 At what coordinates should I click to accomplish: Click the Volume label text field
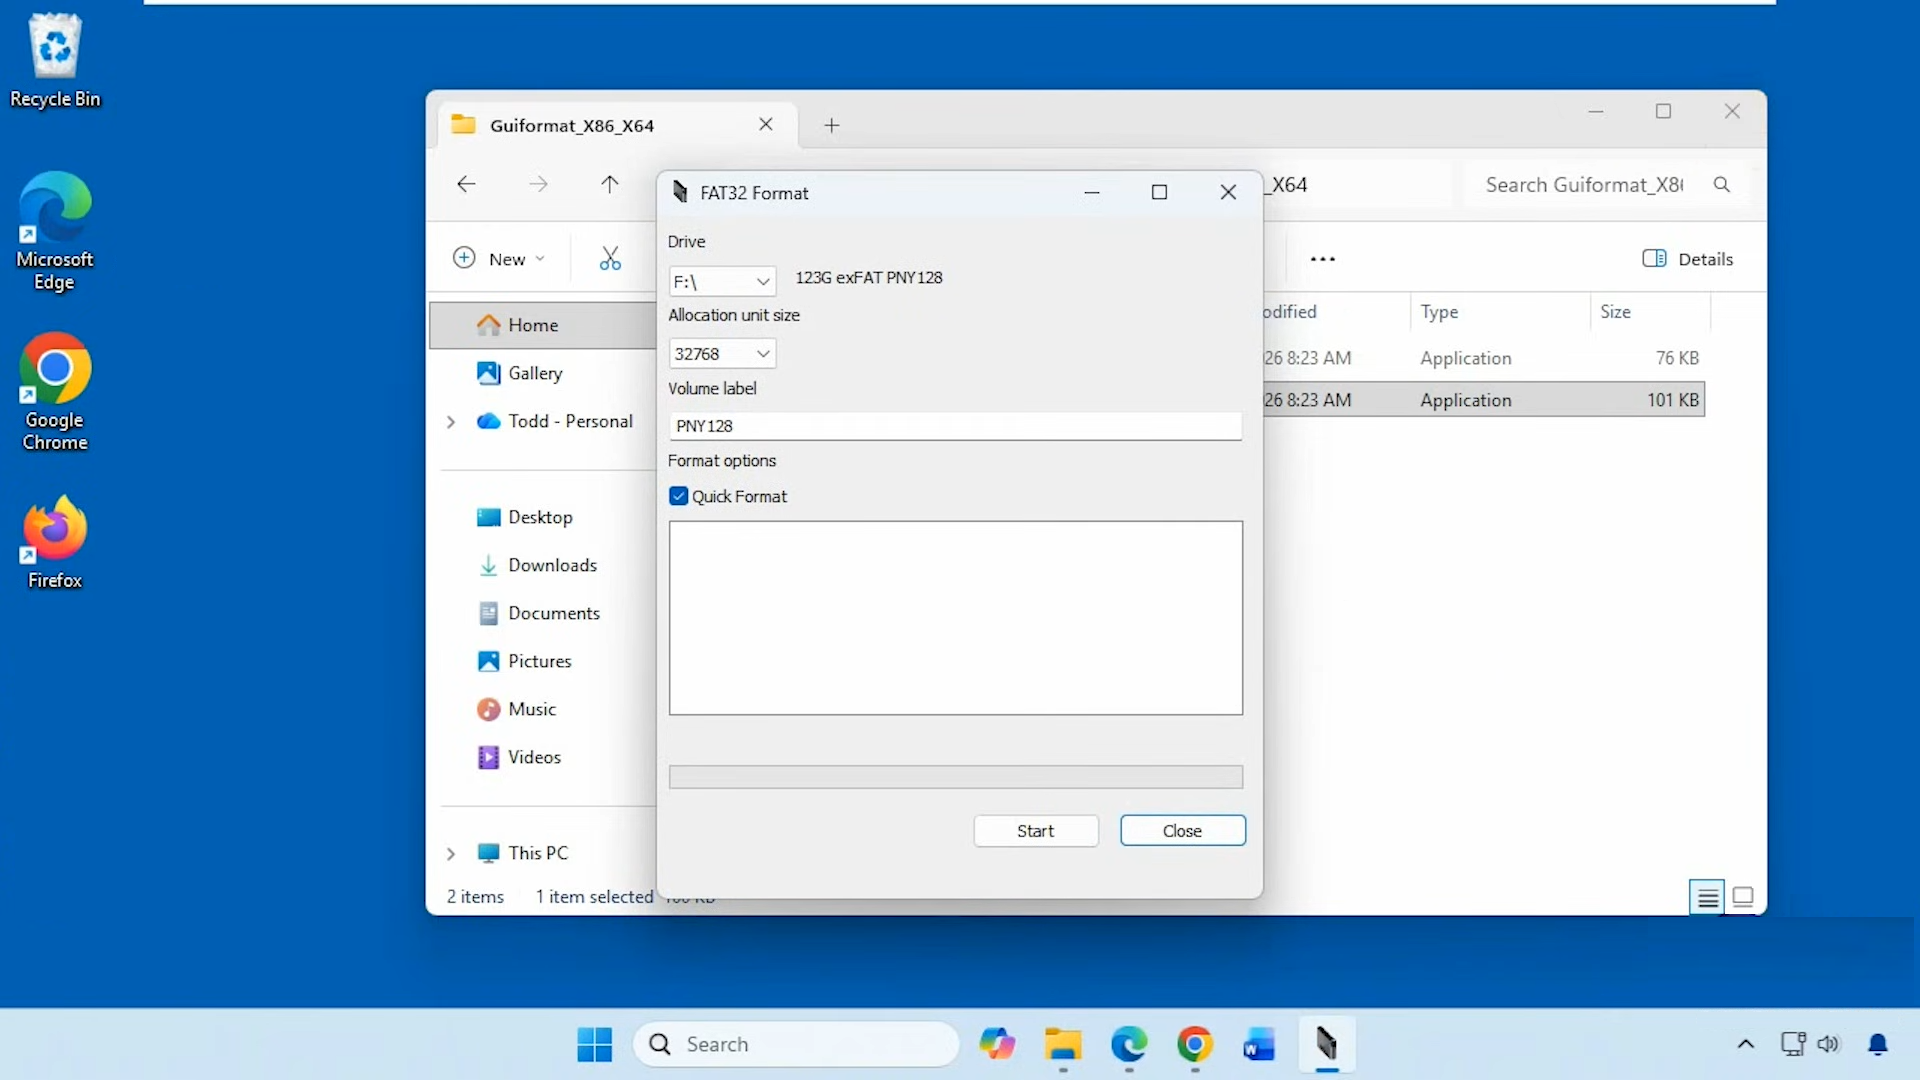point(955,426)
